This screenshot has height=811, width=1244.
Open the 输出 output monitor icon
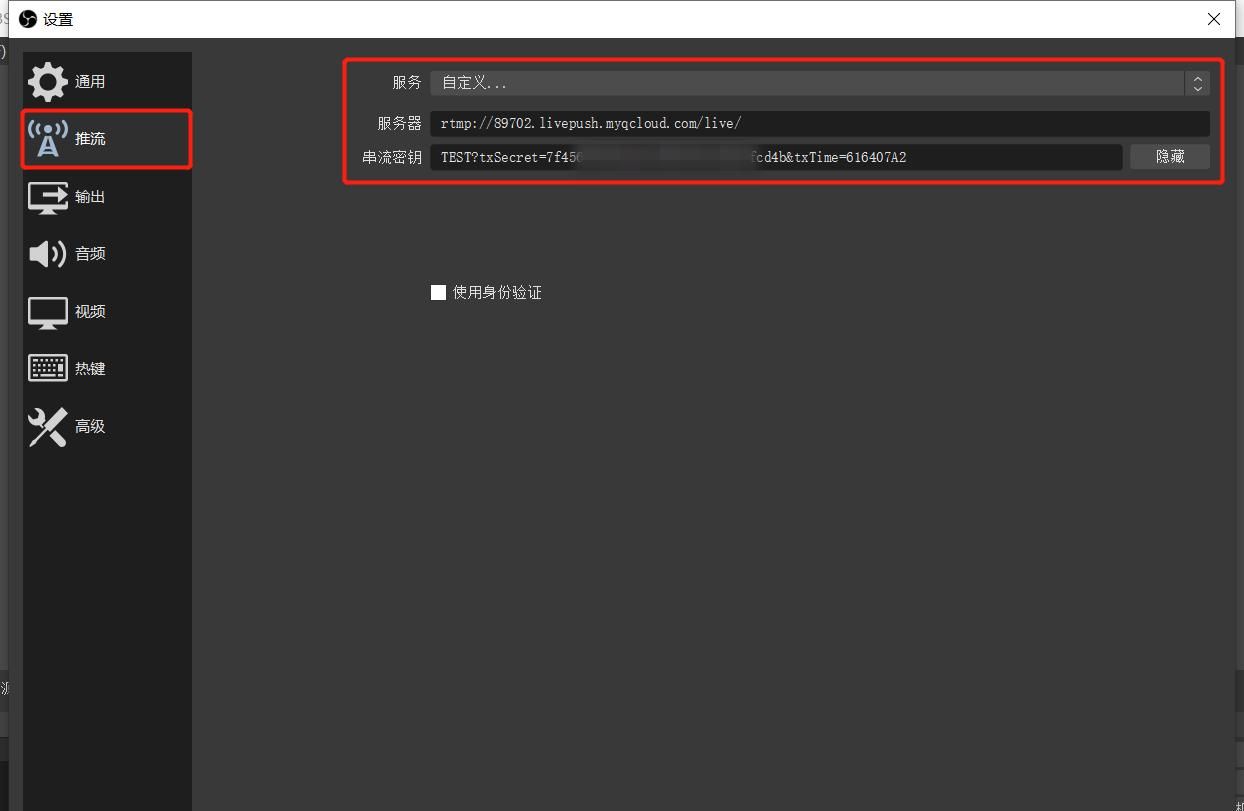coord(48,197)
